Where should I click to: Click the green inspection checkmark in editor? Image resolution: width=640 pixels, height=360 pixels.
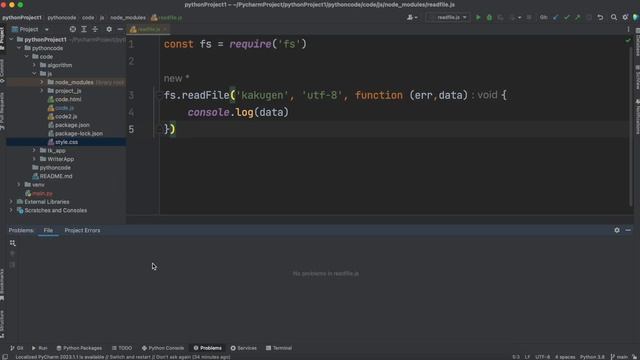pos(628,40)
